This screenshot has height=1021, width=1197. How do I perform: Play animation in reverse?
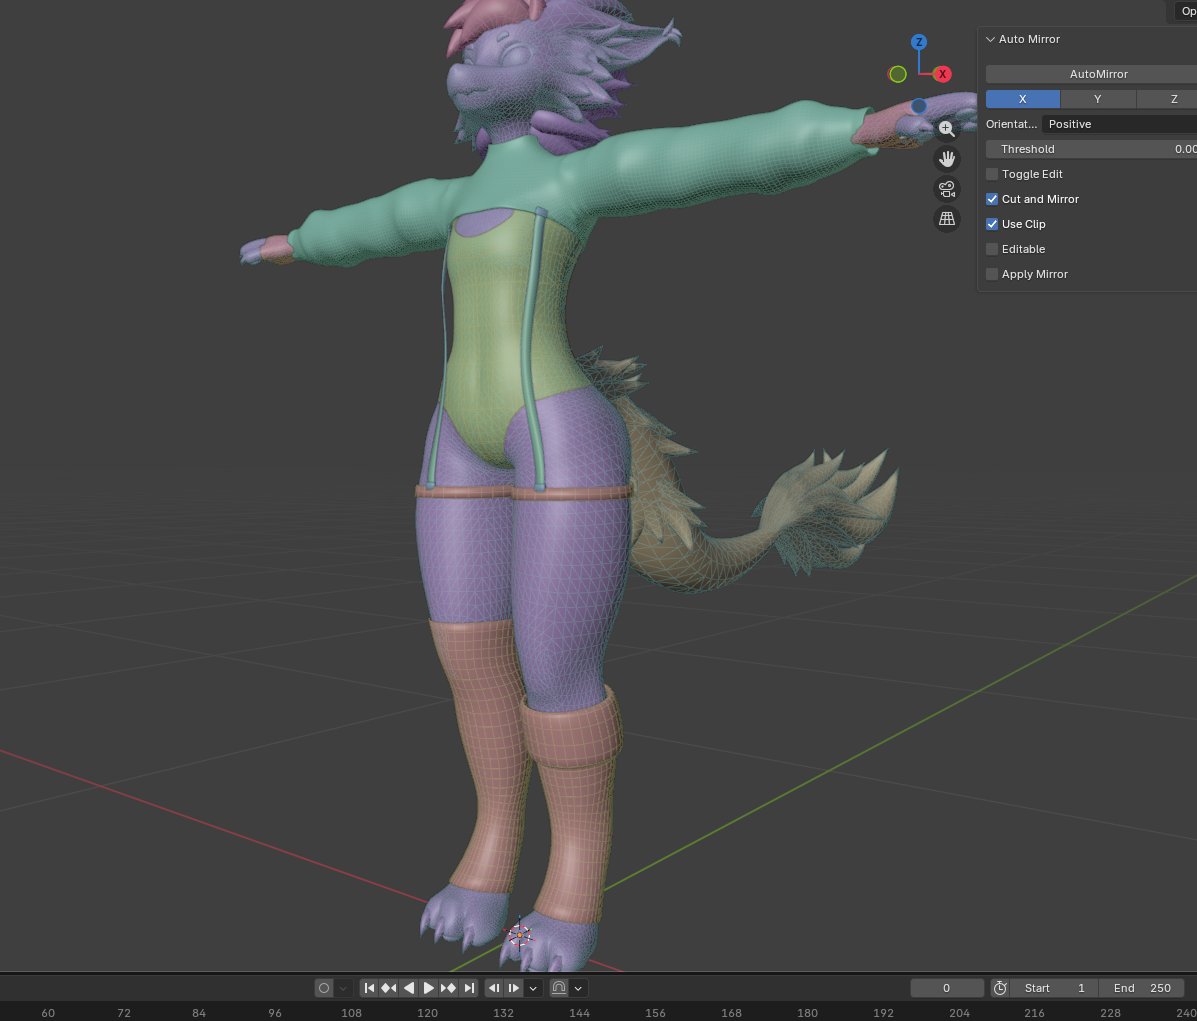click(x=409, y=988)
